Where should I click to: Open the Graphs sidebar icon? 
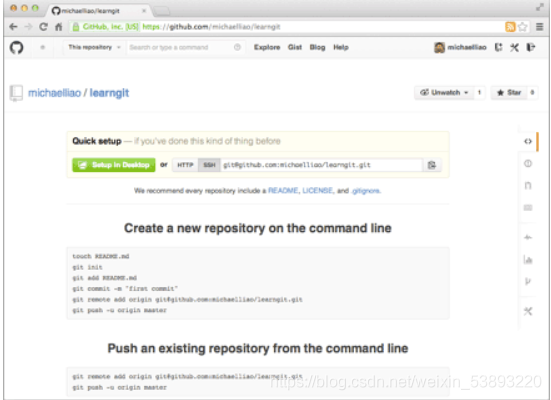pyautogui.click(x=528, y=259)
